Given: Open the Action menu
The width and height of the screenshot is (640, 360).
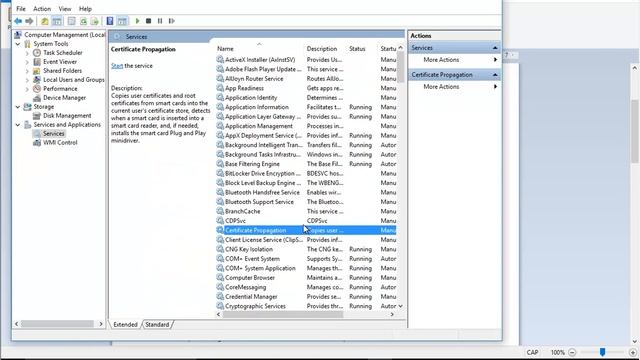Looking at the screenshot, I should point(42,9).
